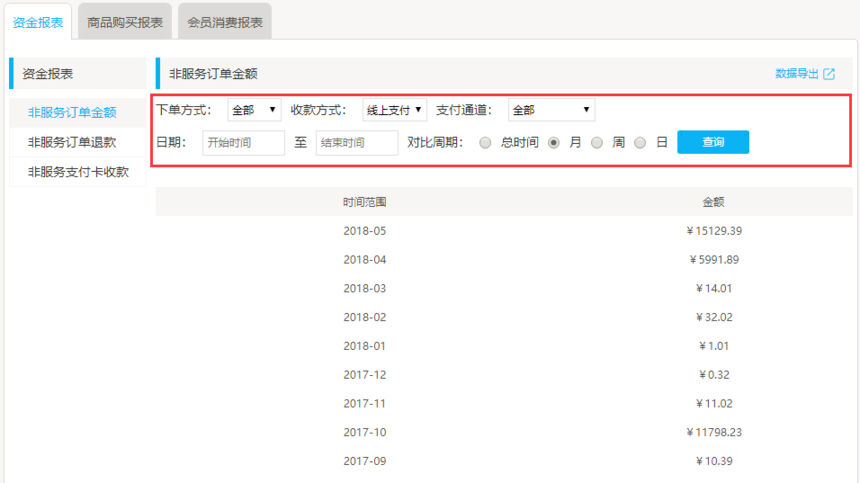
Task: Open the 支付通道 dropdown
Action: click(x=551, y=110)
